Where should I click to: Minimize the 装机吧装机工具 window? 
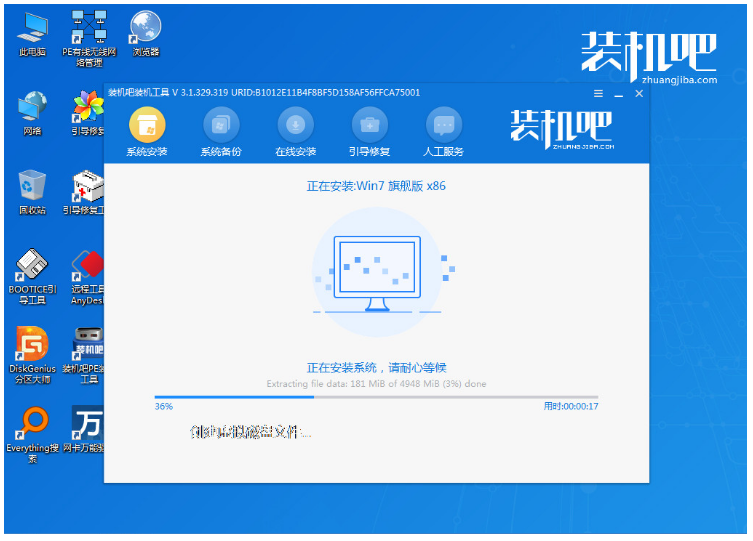(619, 94)
